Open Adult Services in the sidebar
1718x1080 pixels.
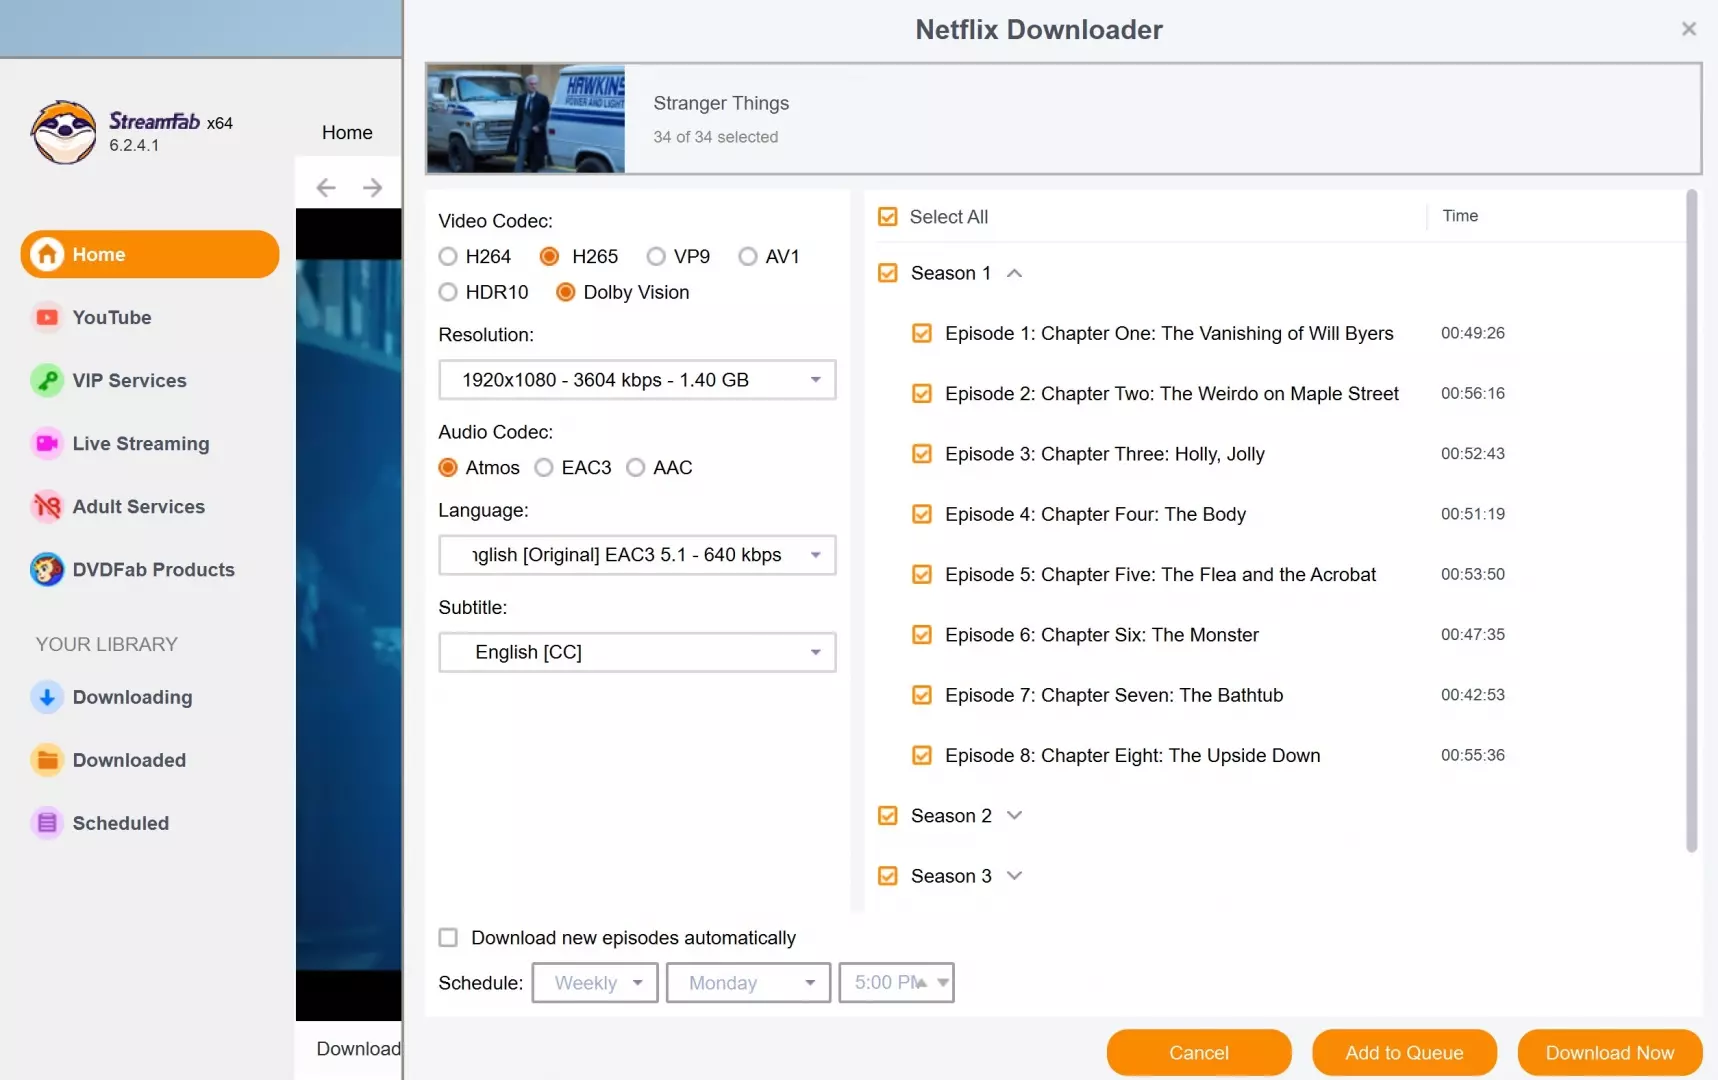pyautogui.click(x=138, y=506)
